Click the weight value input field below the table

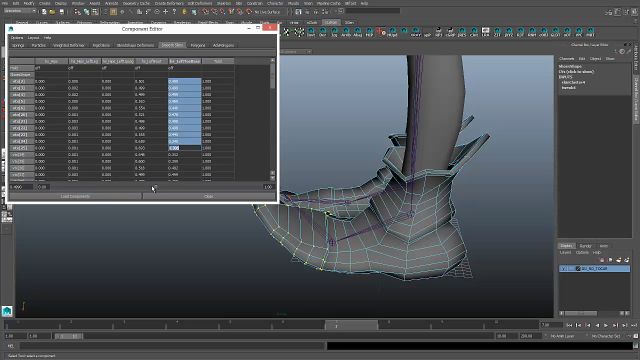21,187
